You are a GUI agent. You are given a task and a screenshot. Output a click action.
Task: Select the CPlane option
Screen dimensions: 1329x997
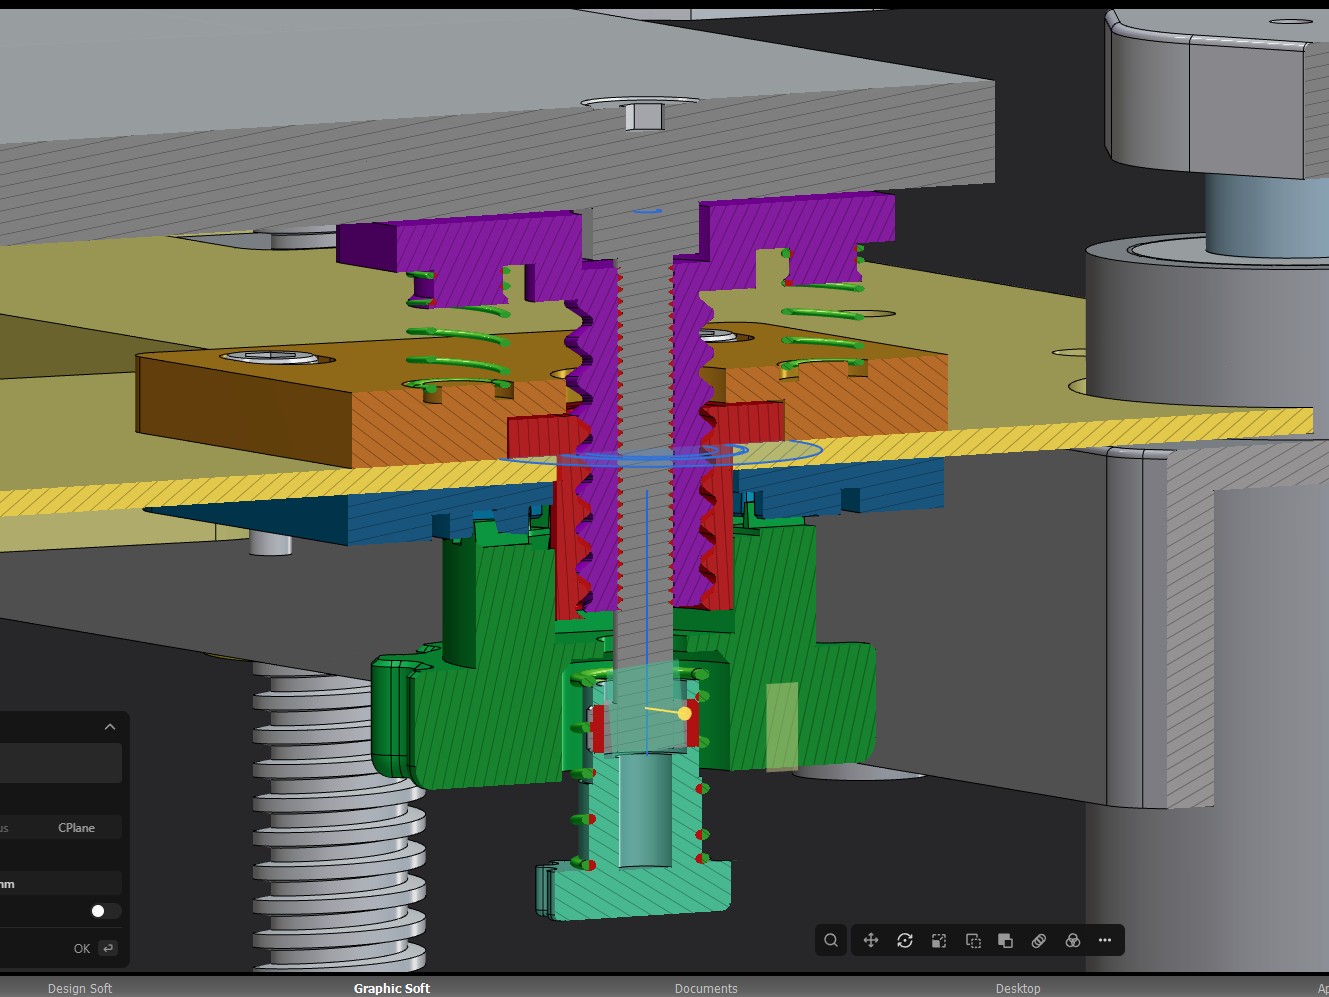pyautogui.click(x=76, y=828)
